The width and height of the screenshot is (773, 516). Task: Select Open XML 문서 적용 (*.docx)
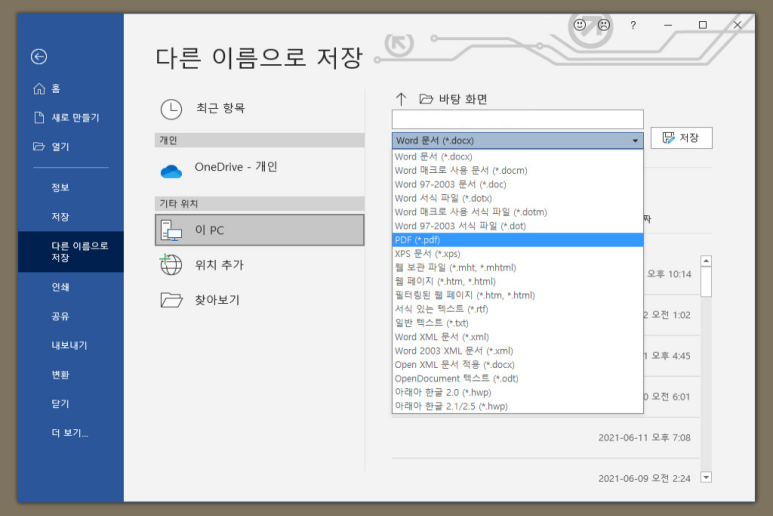[518, 365]
